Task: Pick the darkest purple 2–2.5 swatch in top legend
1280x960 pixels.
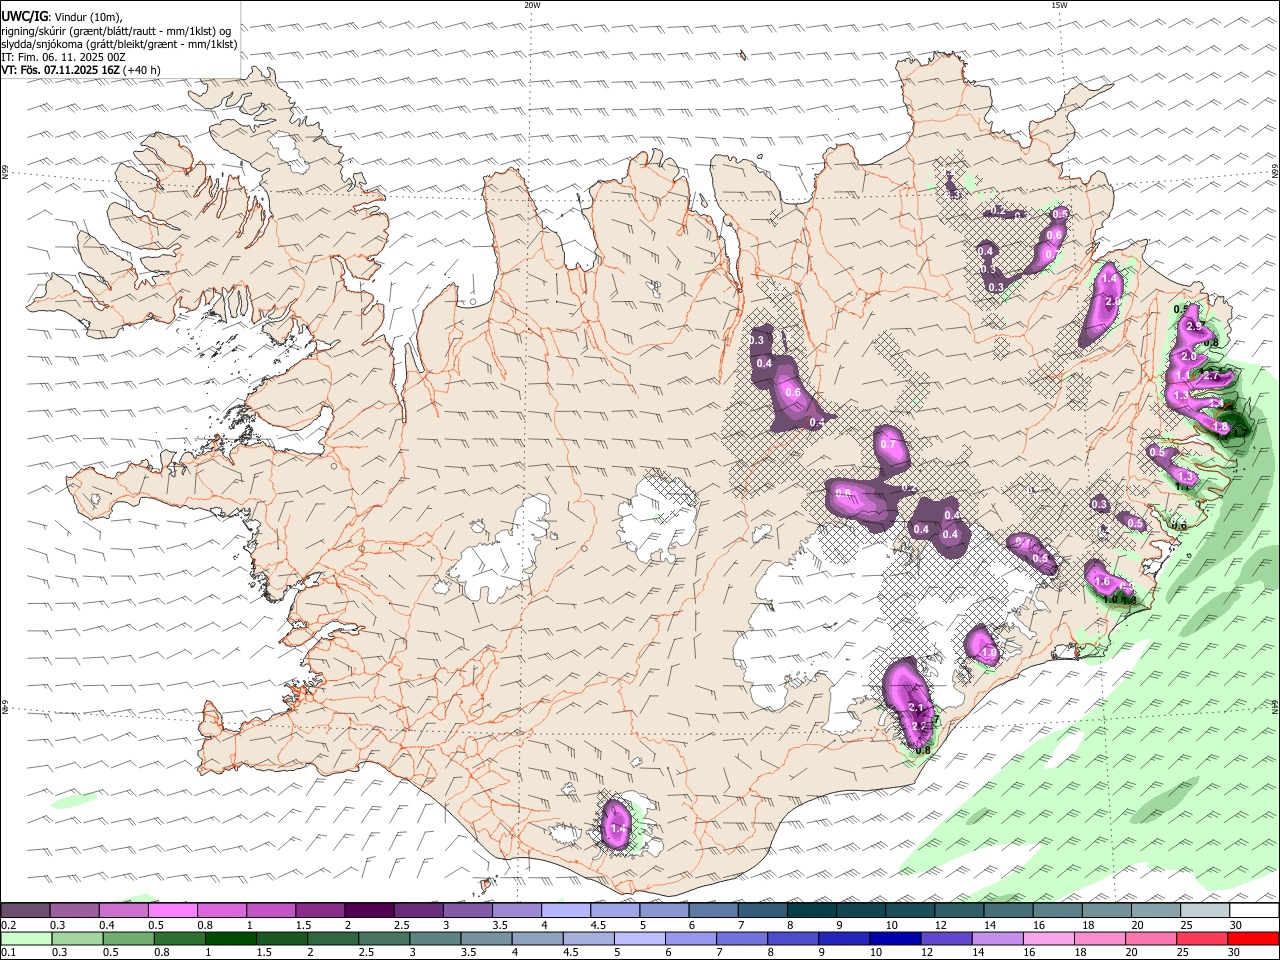Action: pos(368,911)
